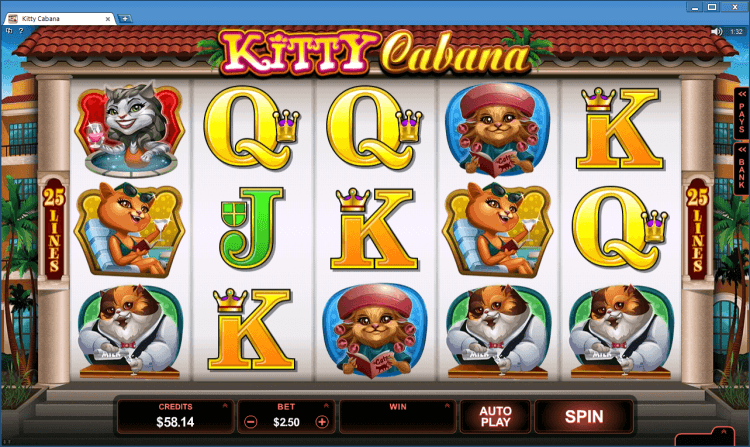Image resolution: width=750 pixels, height=447 pixels.
Task: Start Auto Play
Action: (496, 416)
